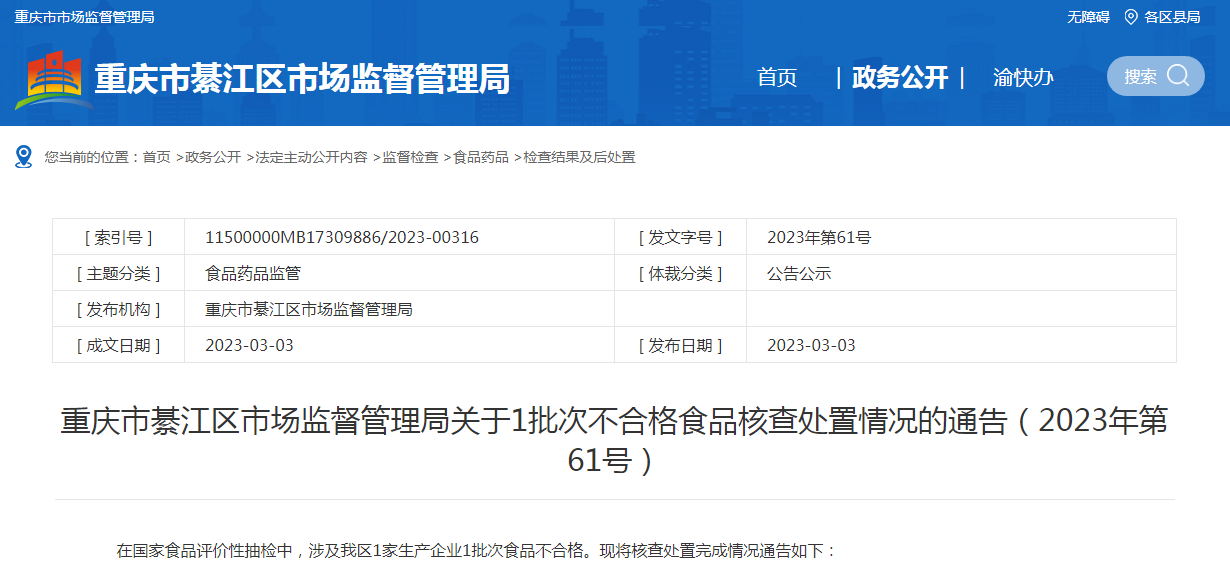The width and height of the screenshot is (1230, 564).
Task: Click the 索引号 label cell
Action: [x=119, y=237]
